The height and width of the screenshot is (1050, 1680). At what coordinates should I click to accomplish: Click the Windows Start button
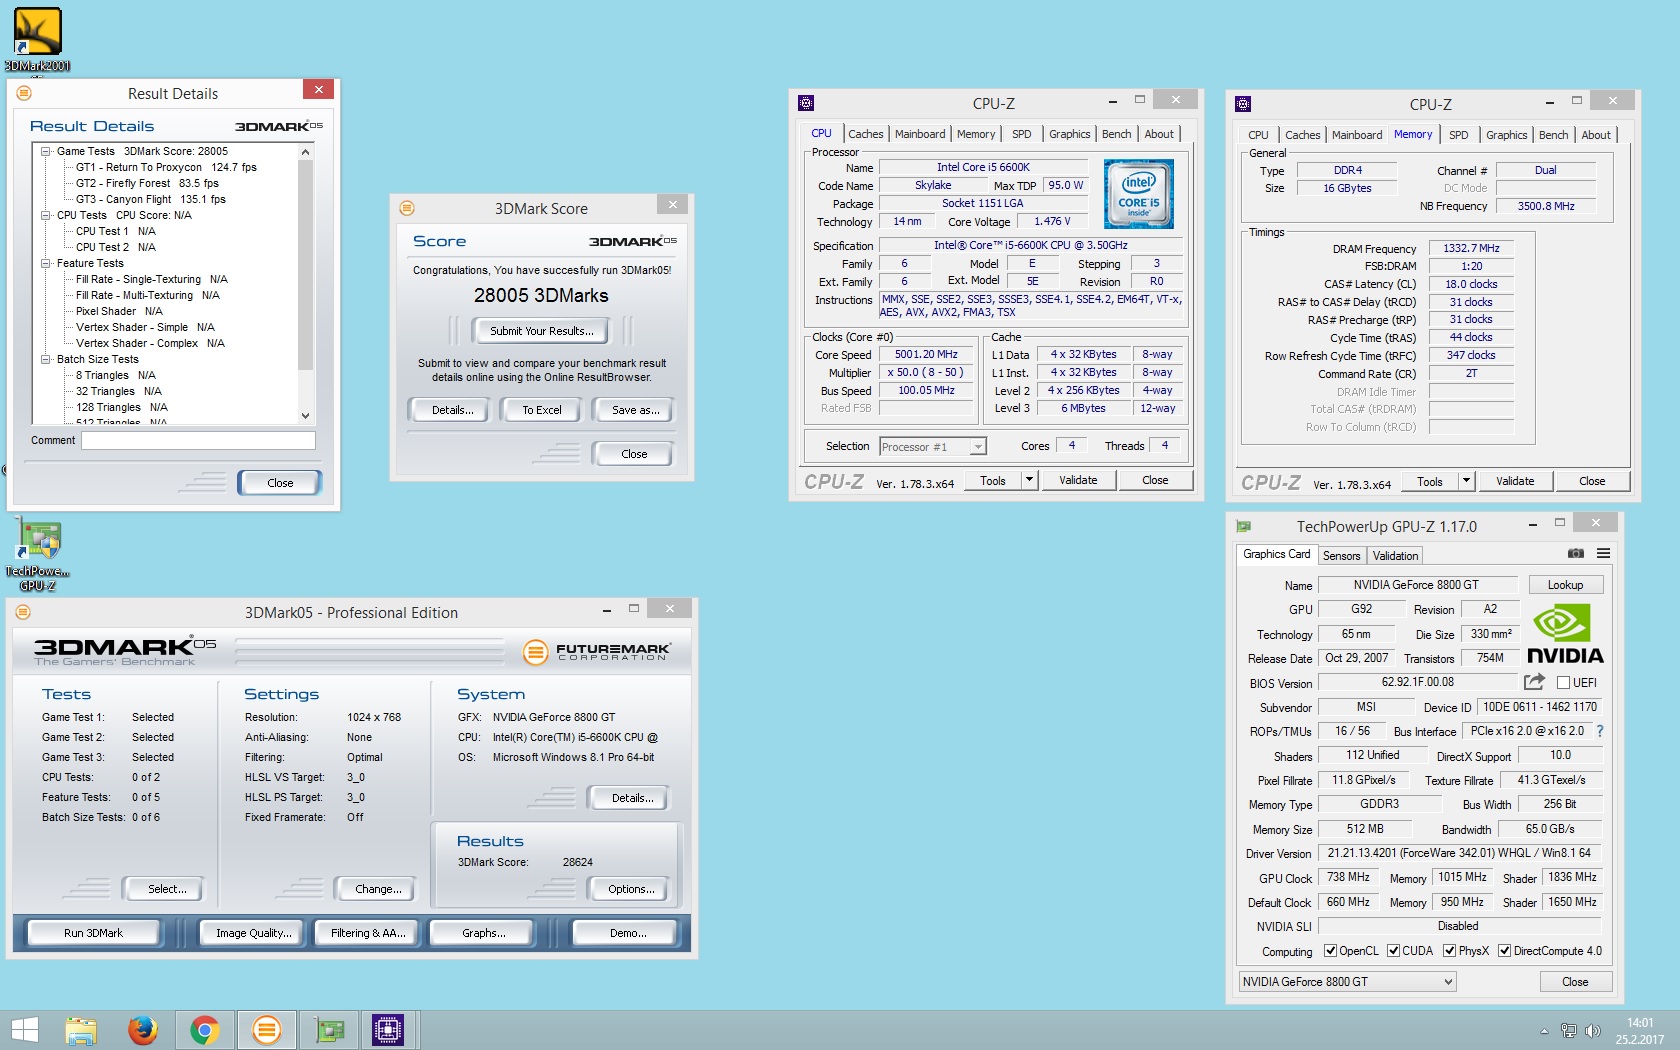click(x=24, y=1030)
